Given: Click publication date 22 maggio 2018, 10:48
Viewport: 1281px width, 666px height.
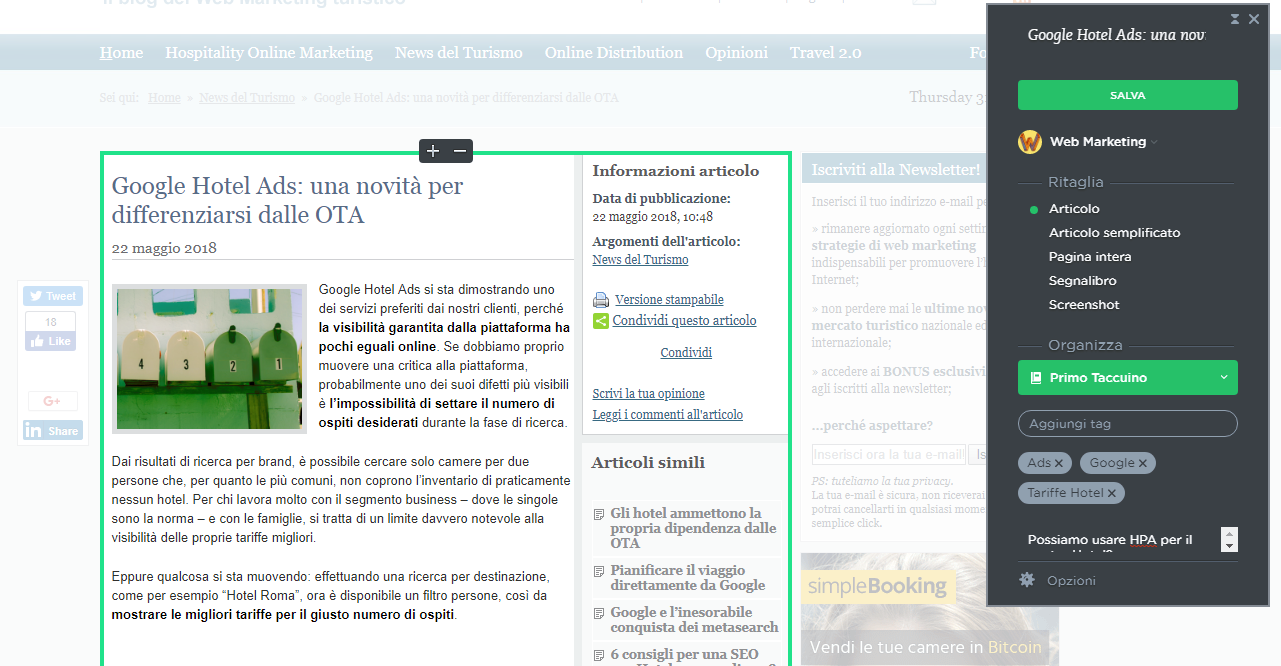Looking at the screenshot, I should 652,217.
